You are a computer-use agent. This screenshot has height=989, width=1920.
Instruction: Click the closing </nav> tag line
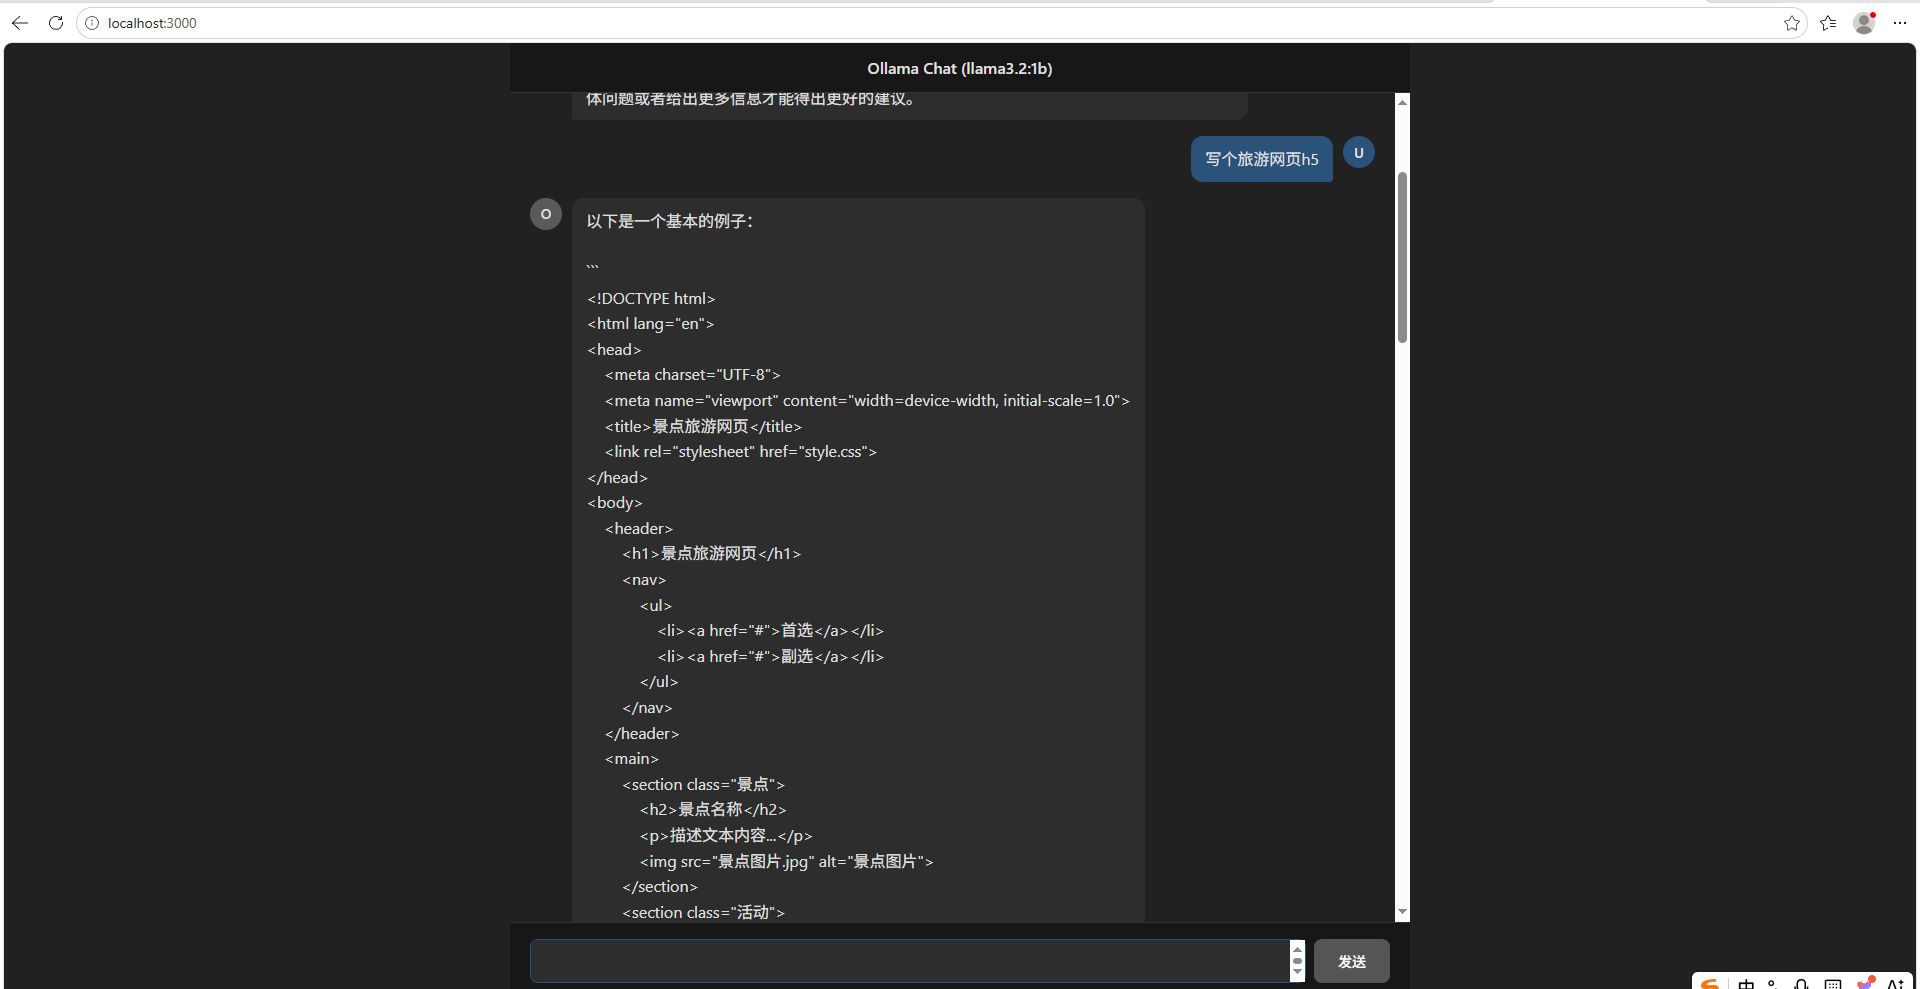point(647,708)
